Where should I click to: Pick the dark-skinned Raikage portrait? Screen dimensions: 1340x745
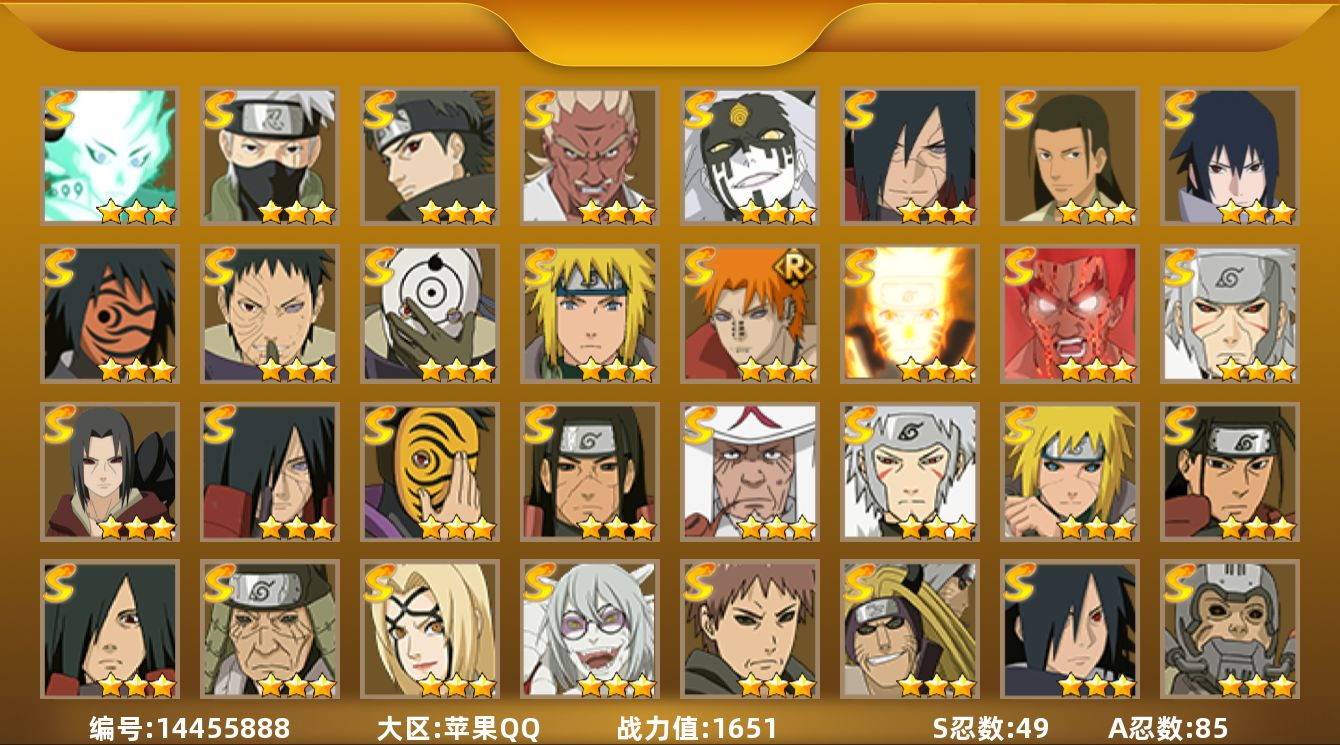point(590,155)
